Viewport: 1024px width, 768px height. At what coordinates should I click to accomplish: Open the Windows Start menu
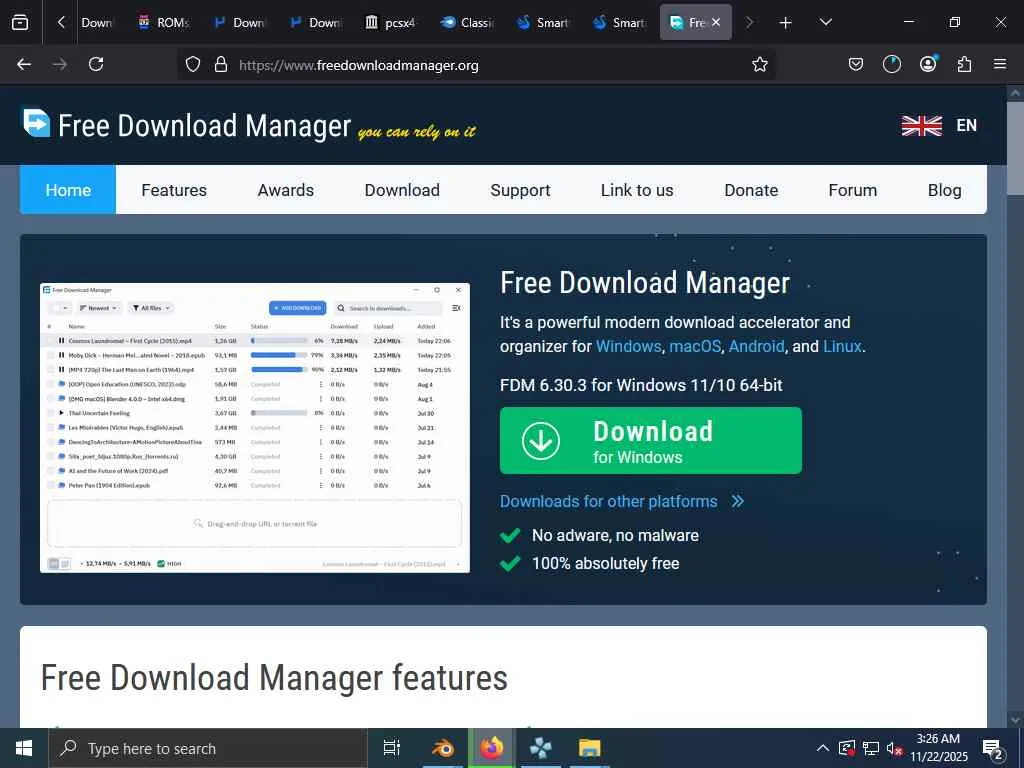(x=24, y=748)
